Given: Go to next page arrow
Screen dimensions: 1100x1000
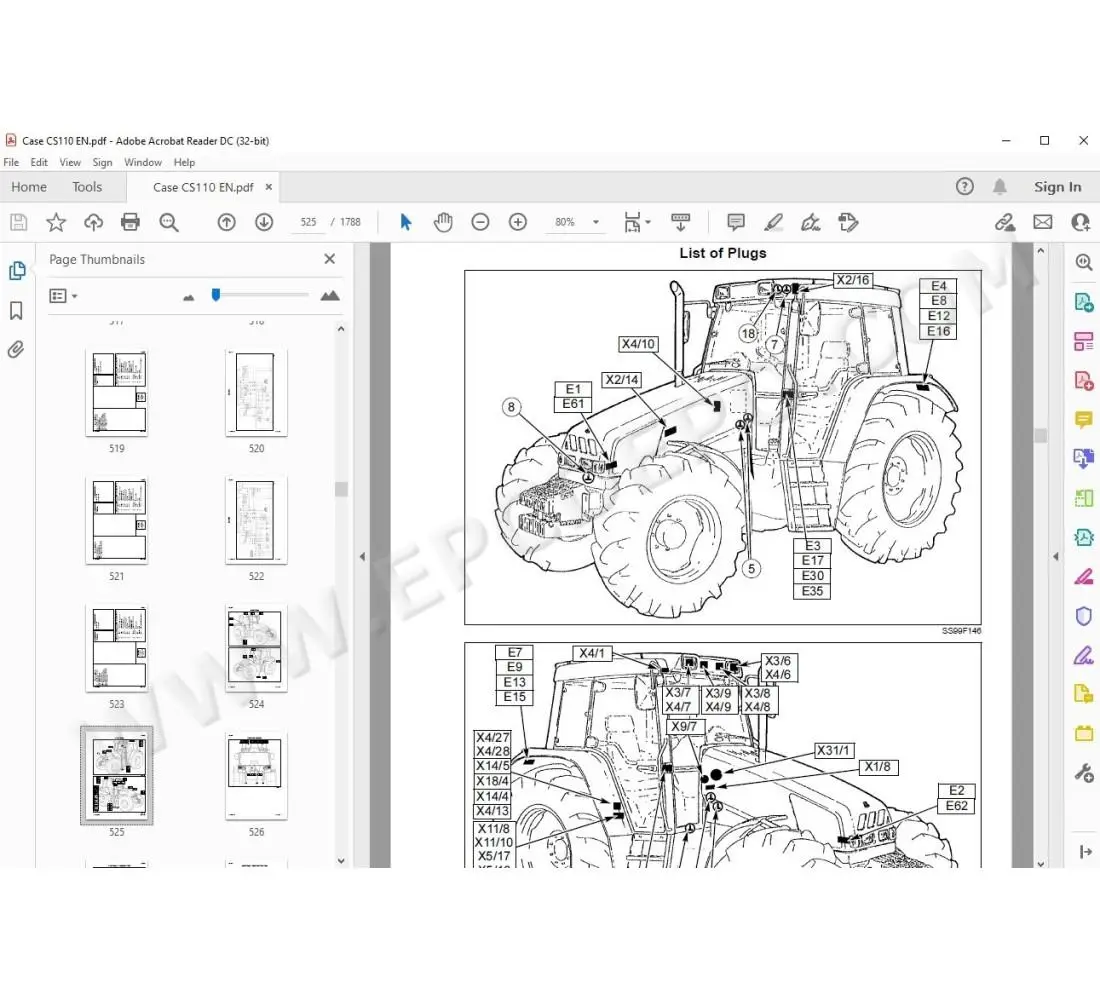Looking at the screenshot, I should coord(264,222).
